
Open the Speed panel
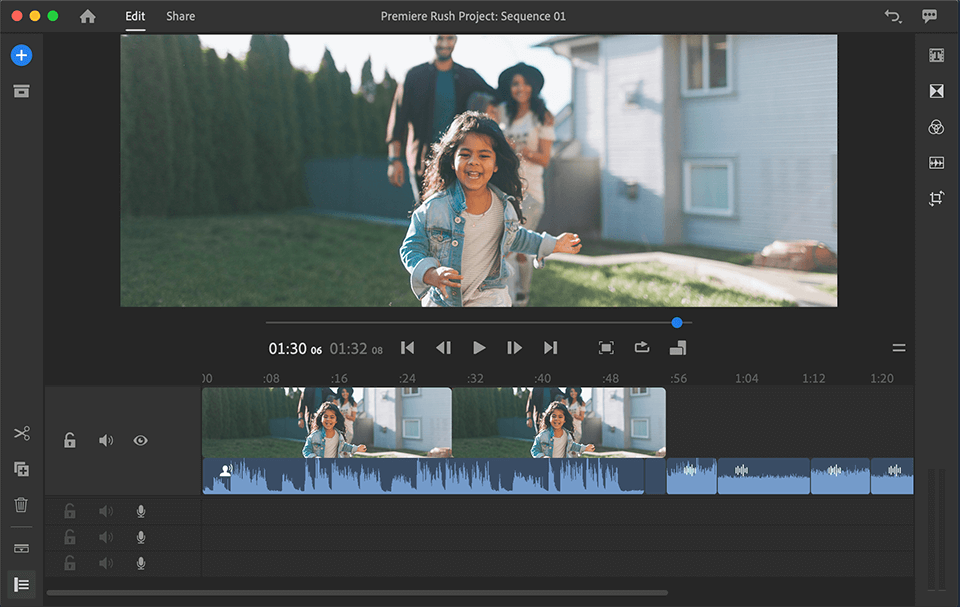[936, 162]
